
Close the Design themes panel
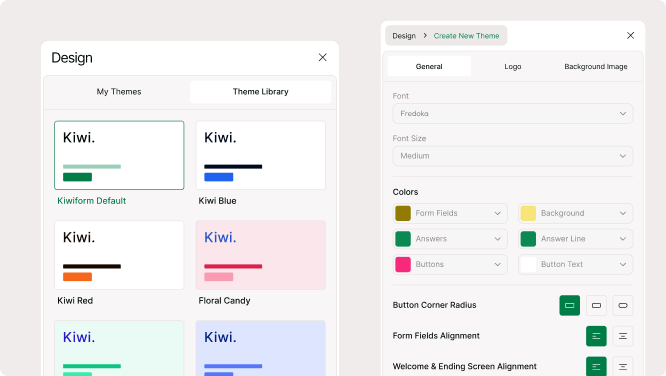[x=322, y=57]
